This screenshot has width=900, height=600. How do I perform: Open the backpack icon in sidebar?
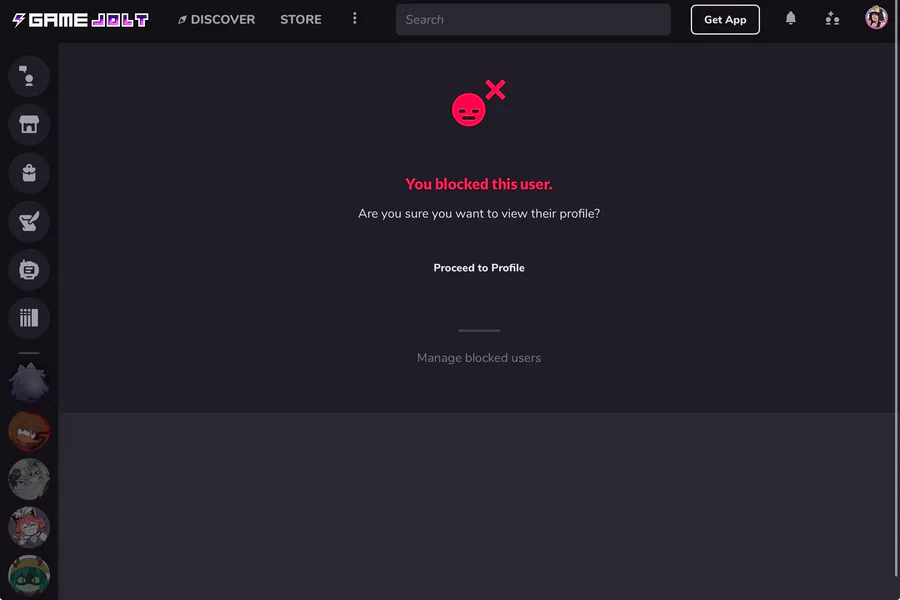pyautogui.click(x=29, y=173)
